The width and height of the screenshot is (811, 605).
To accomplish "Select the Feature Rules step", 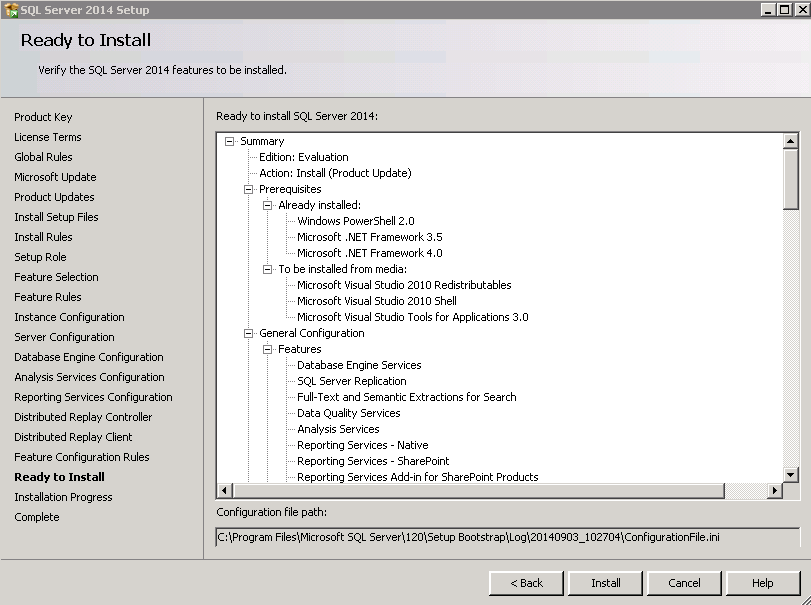I will point(48,297).
